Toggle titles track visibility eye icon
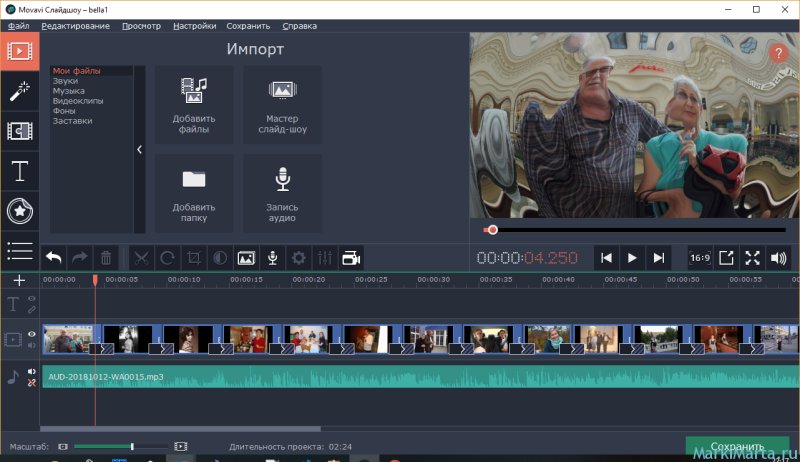This screenshot has height=462, width=800. [x=32, y=299]
